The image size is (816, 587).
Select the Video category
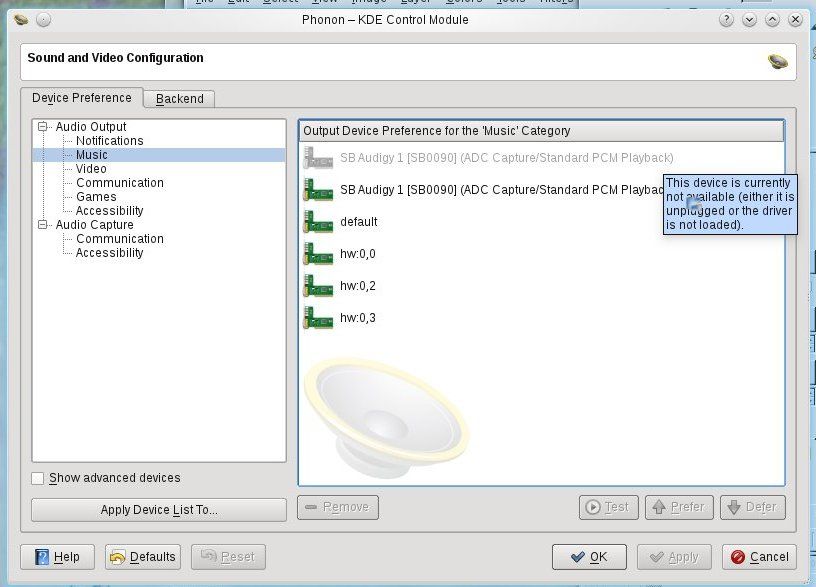pyautogui.click(x=91, y=169)
